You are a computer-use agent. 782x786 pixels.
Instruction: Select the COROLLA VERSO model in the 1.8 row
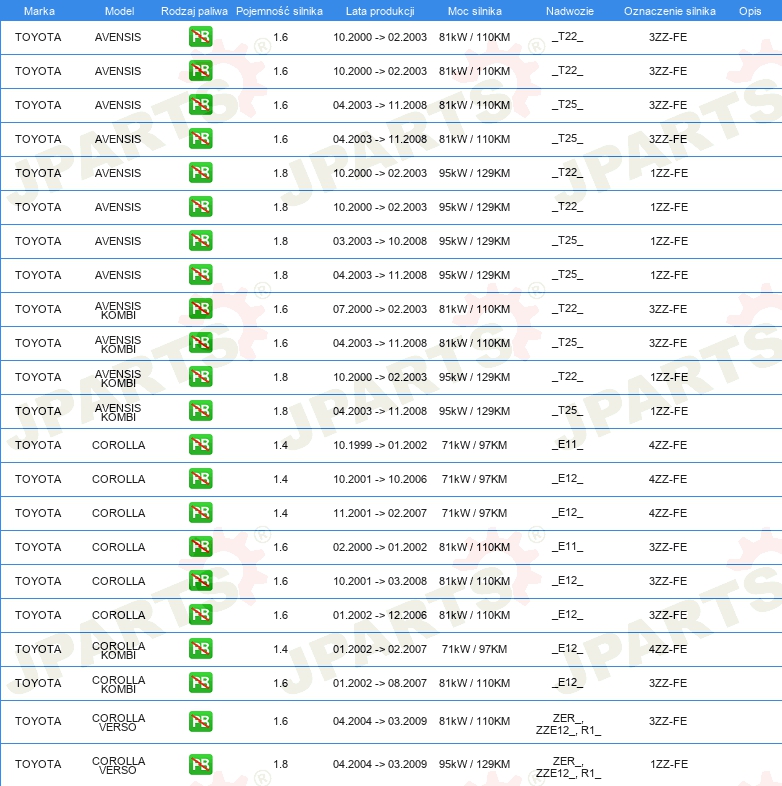[x=118, y=764]
